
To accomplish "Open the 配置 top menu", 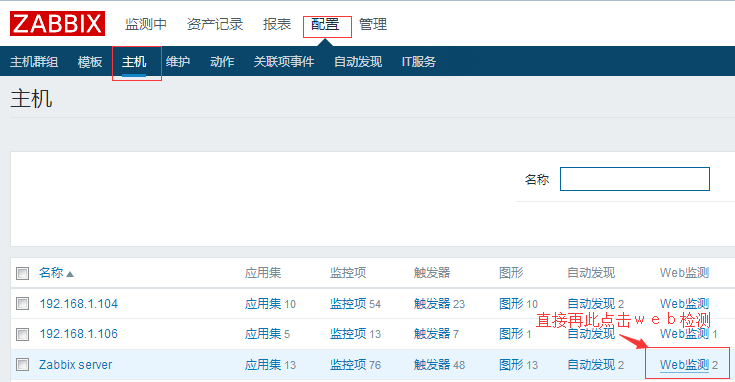I will tap(325, 24).
